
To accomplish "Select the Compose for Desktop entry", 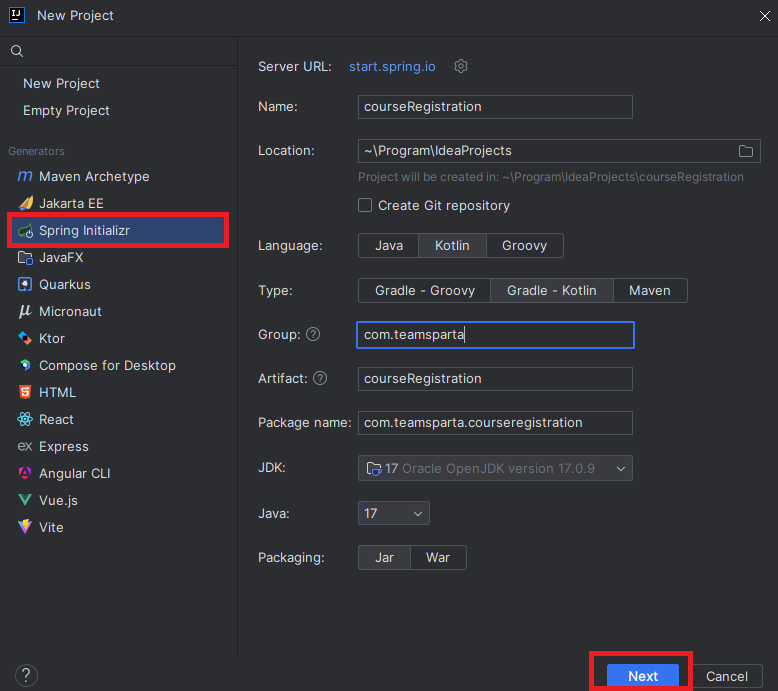I will (x=118, y=365).
